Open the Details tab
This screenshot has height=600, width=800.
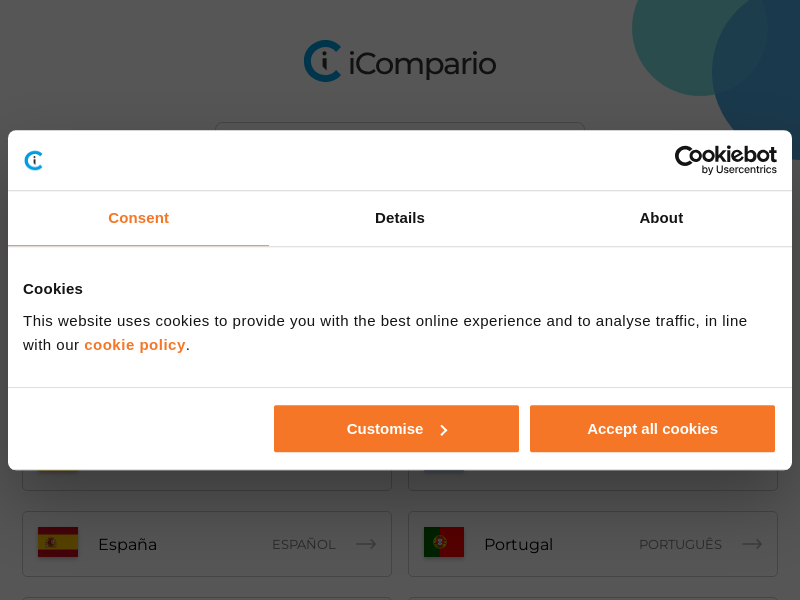(x=400, y=218)
